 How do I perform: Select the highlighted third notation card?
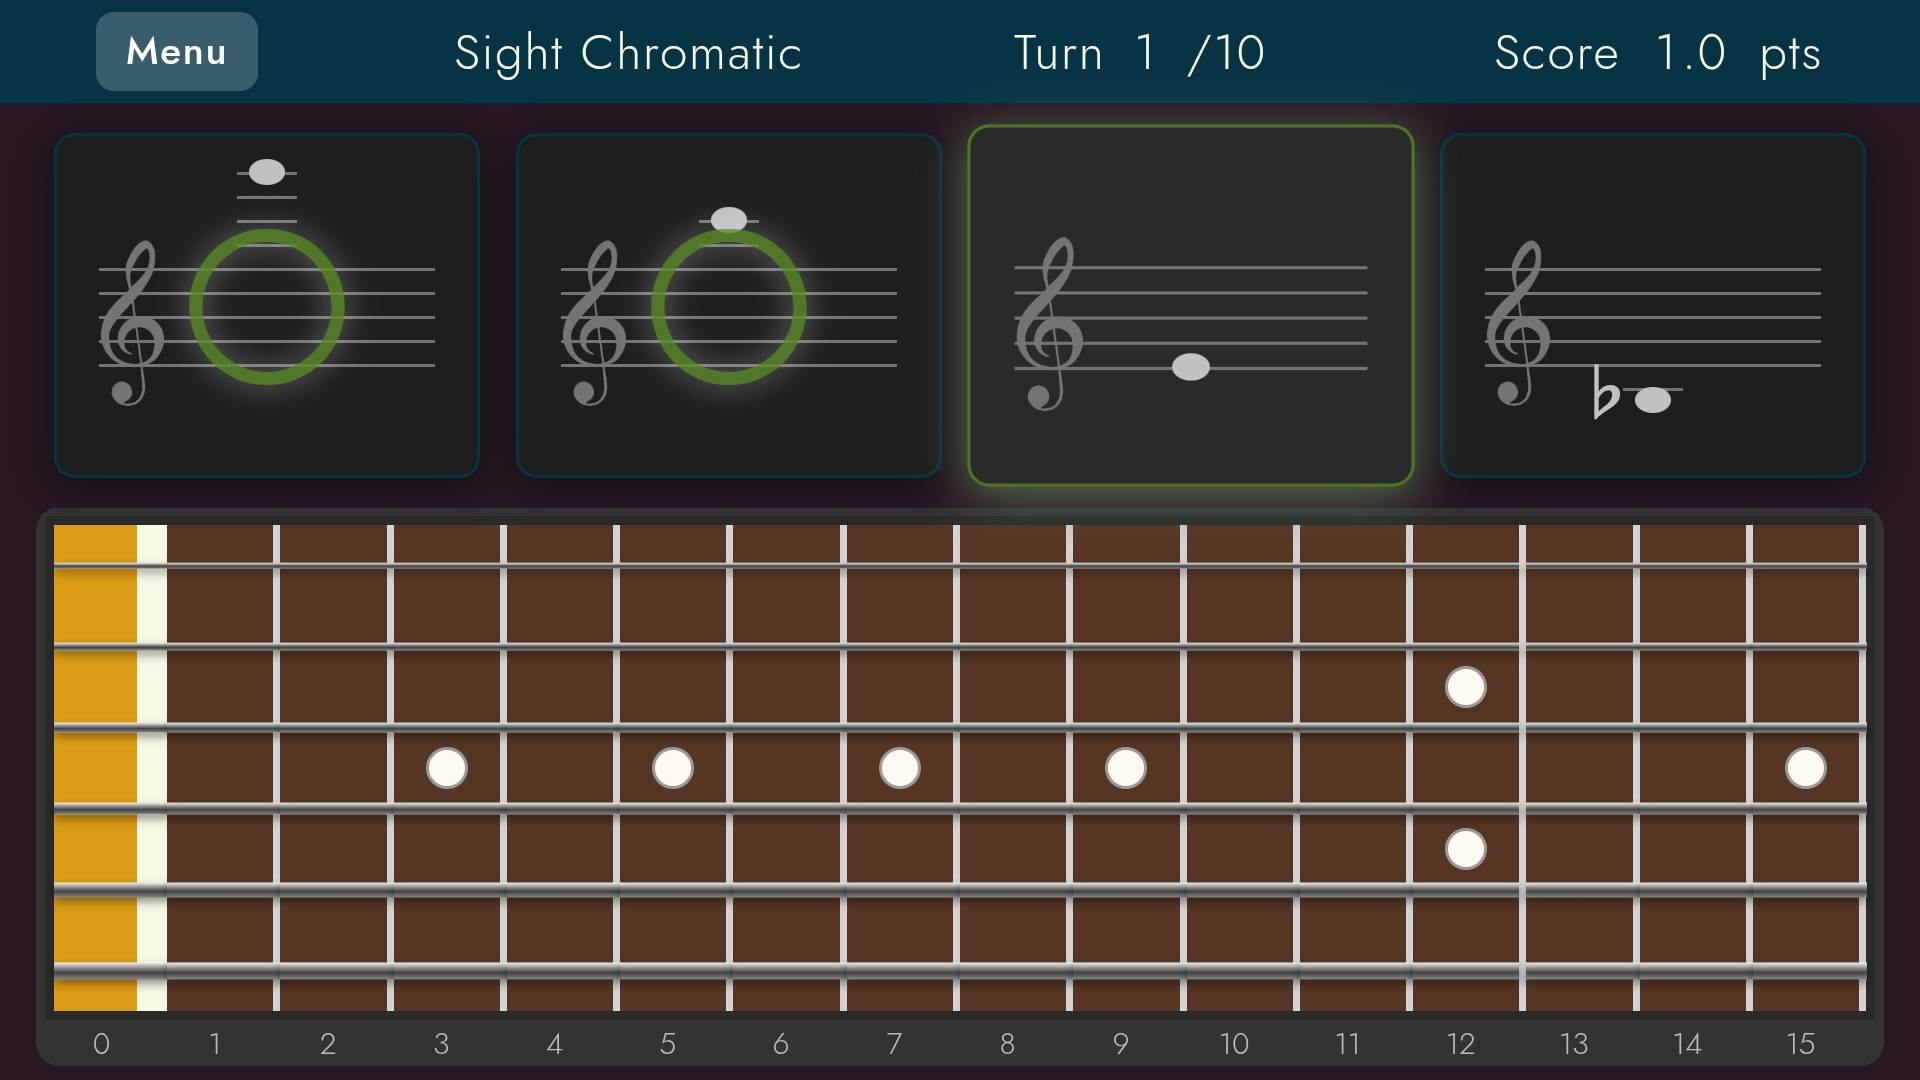tap(1193, 305)
